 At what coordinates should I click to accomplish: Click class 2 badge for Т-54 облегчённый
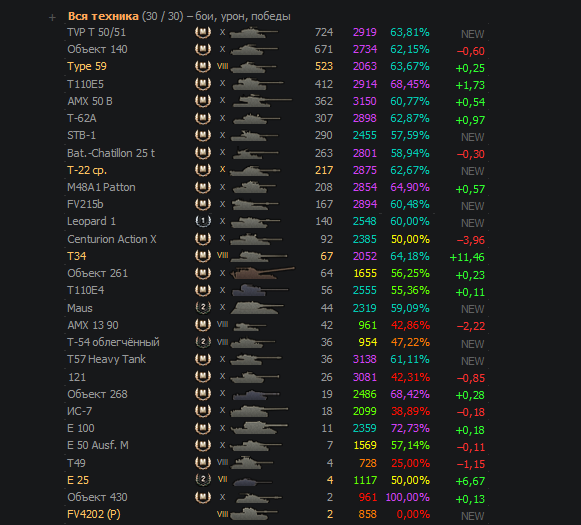click(203, 342)
